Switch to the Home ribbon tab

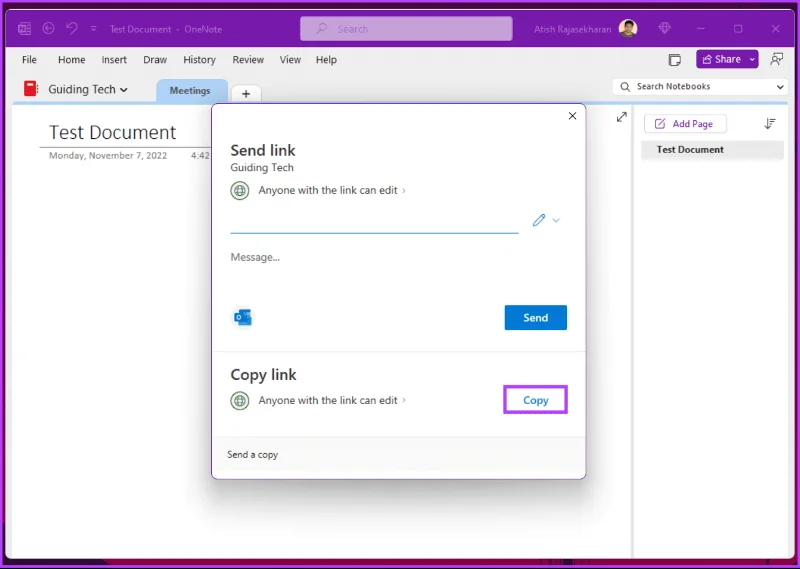pyautogui.click(x=71, y=60)
